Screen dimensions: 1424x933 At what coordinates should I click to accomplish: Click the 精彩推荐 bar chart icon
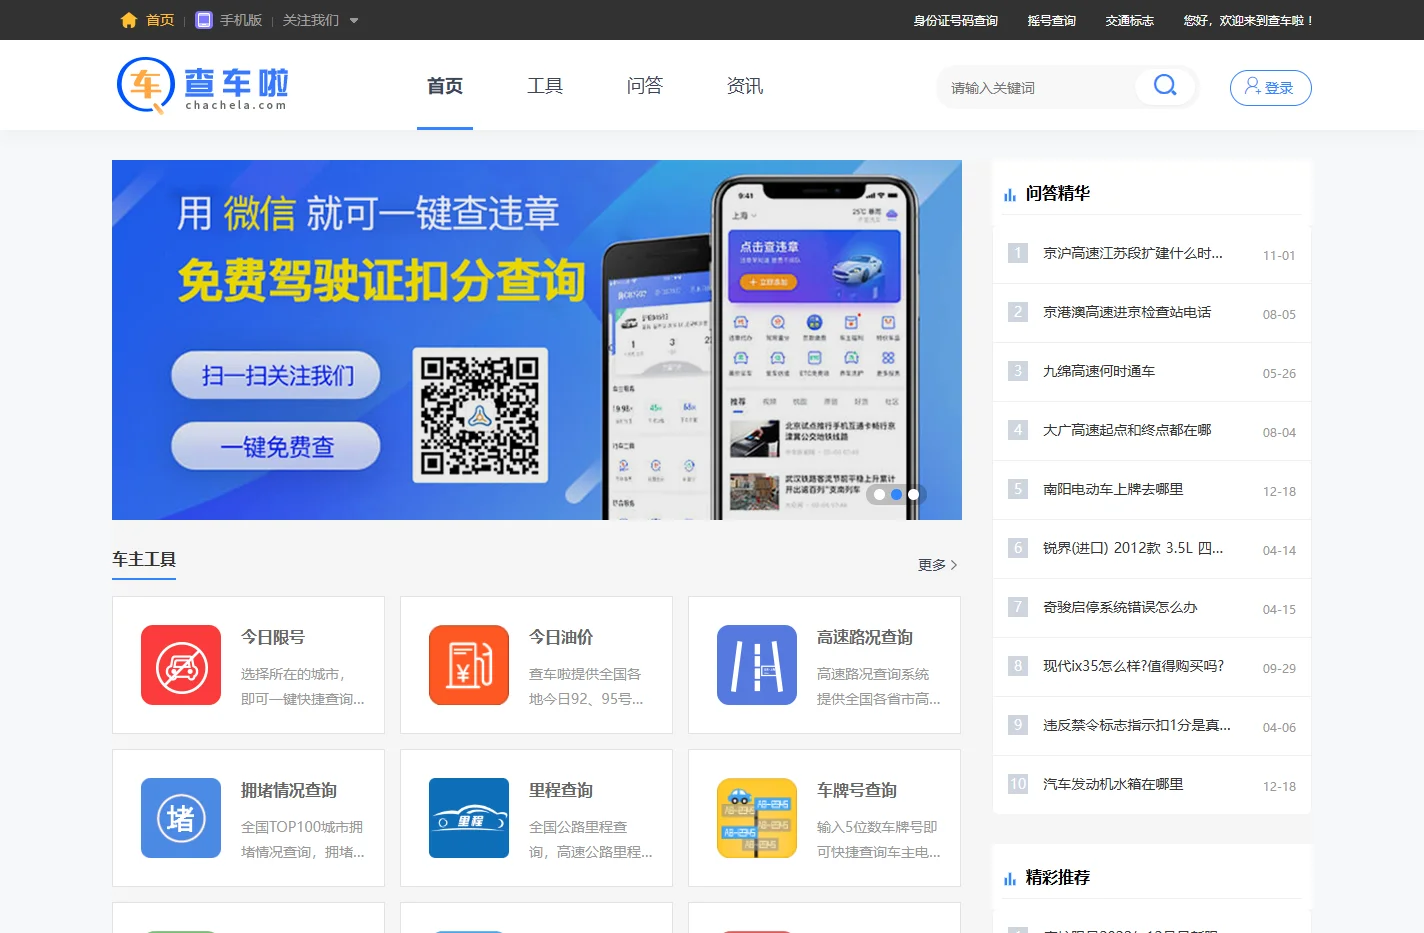click(x=1010, y=878)
